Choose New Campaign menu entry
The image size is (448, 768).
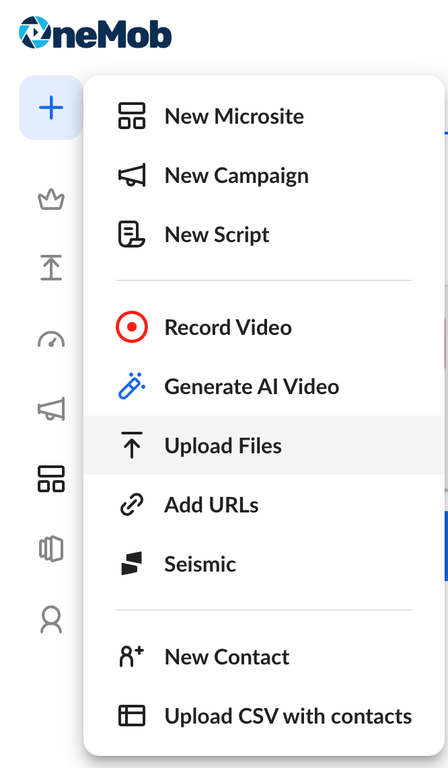pos(264,175)
